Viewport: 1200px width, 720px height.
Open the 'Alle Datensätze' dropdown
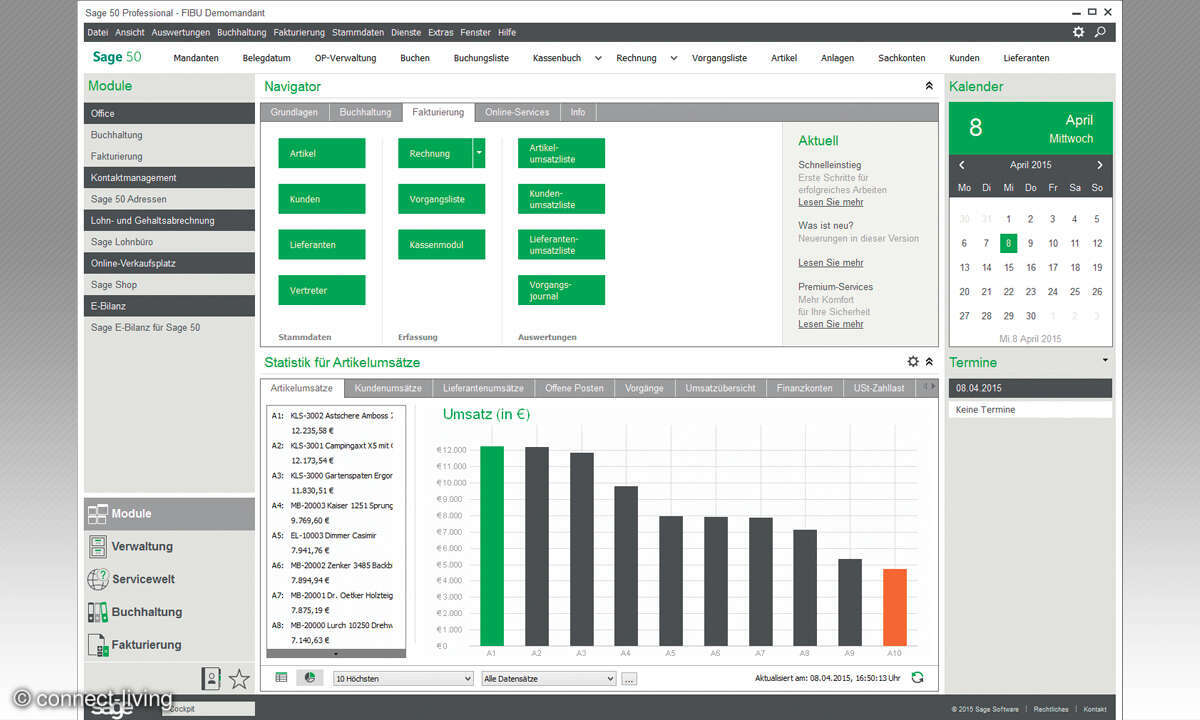click(548, 679)
